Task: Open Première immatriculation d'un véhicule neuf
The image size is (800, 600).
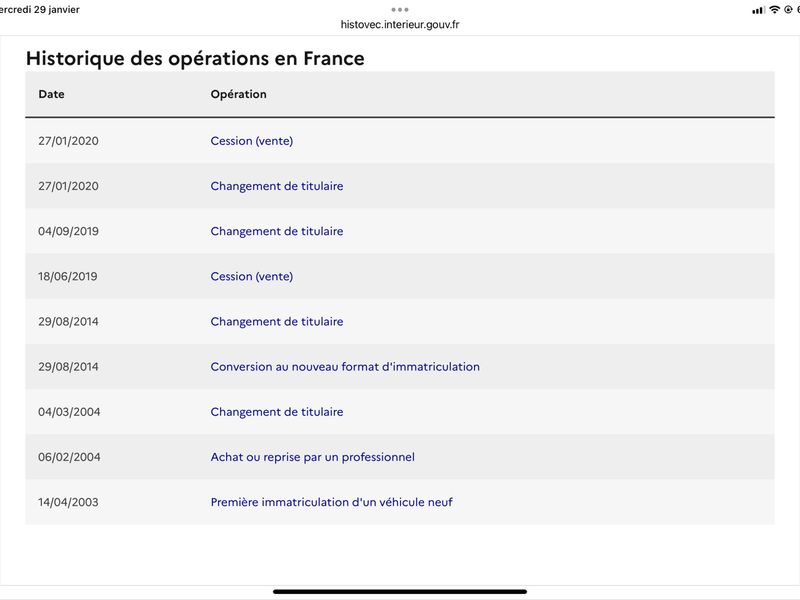Action: (331, 502)
